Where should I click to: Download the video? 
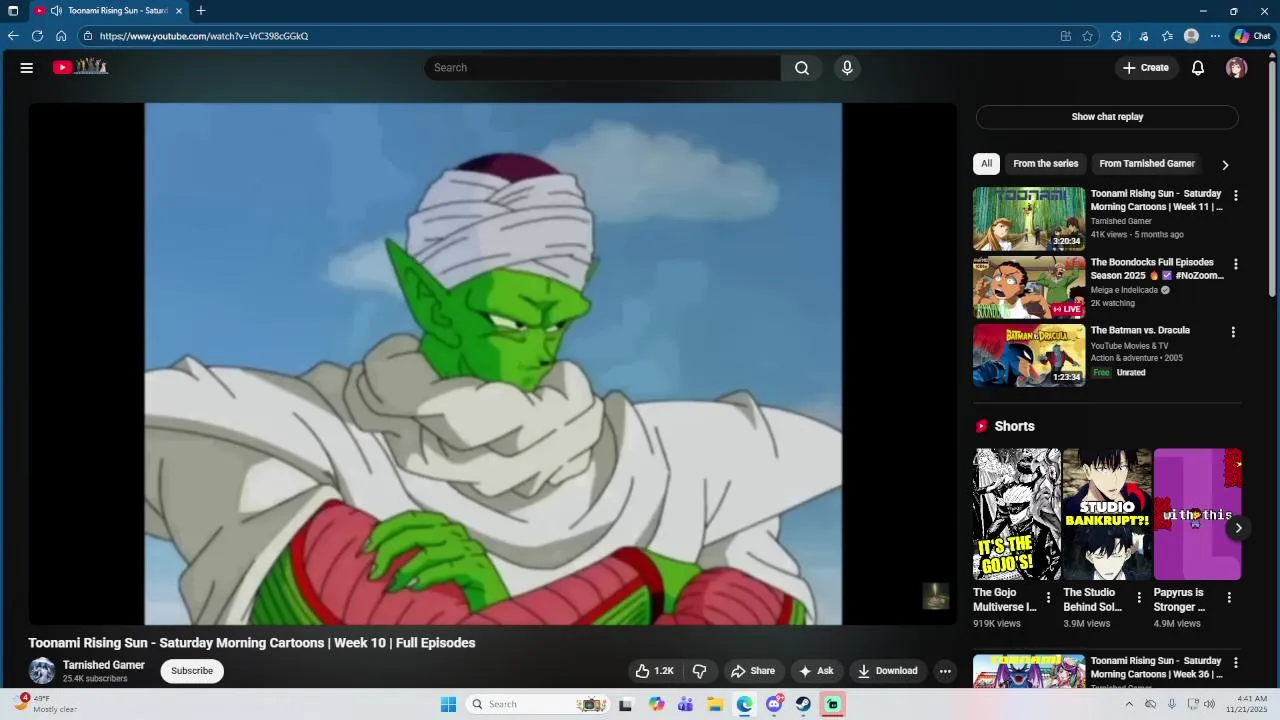888,671
